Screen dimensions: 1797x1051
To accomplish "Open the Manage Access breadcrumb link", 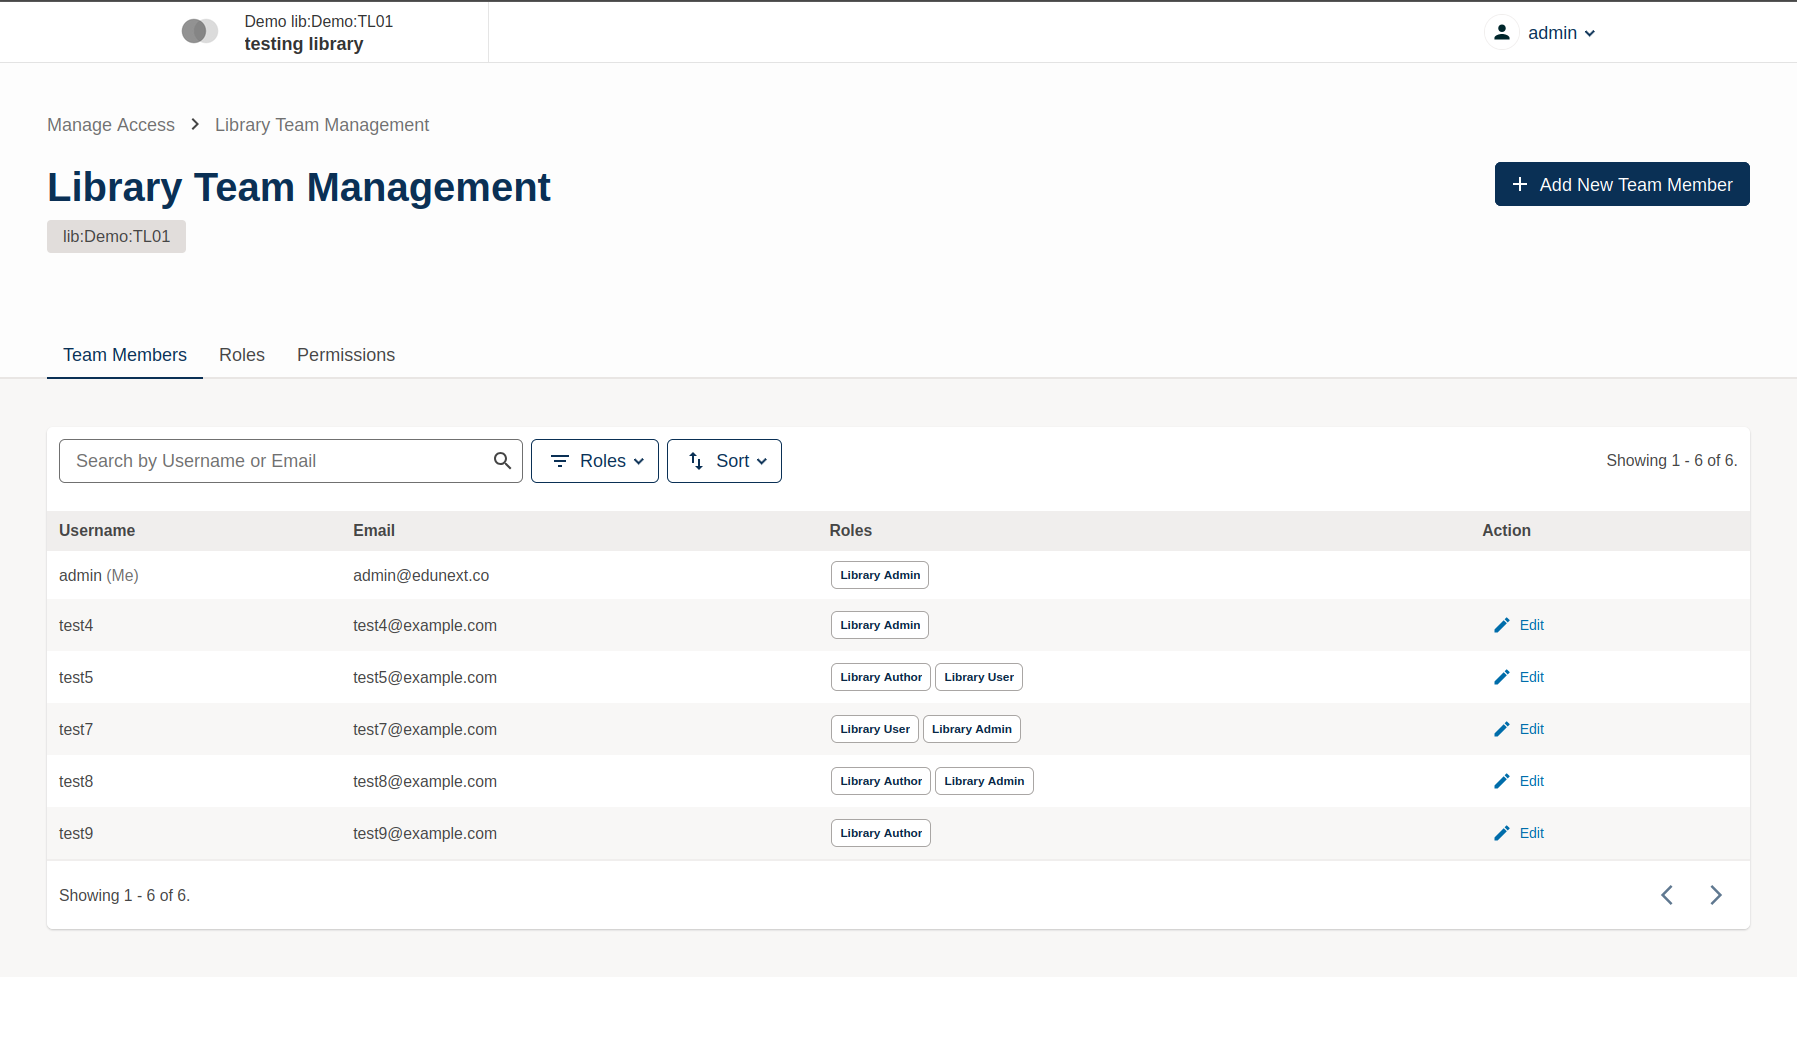I will pyautogui.click(x=110, y=124).
